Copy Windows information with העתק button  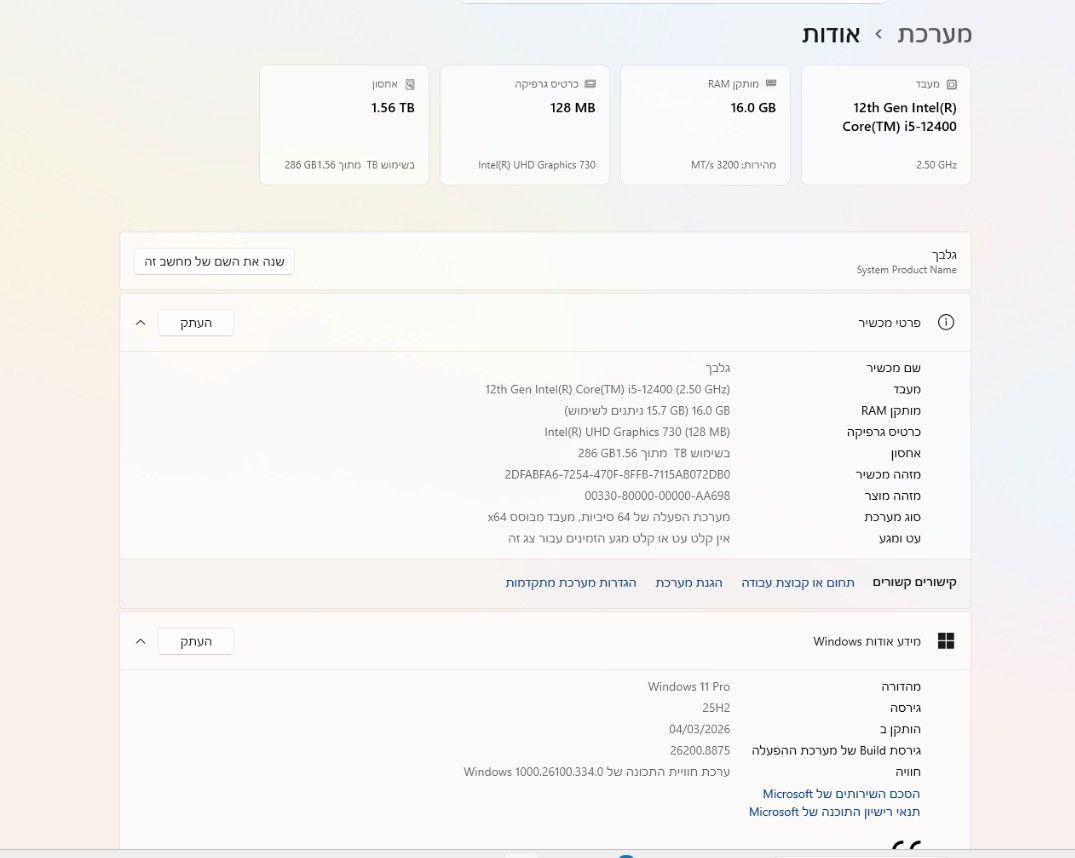tap(196, 641)
